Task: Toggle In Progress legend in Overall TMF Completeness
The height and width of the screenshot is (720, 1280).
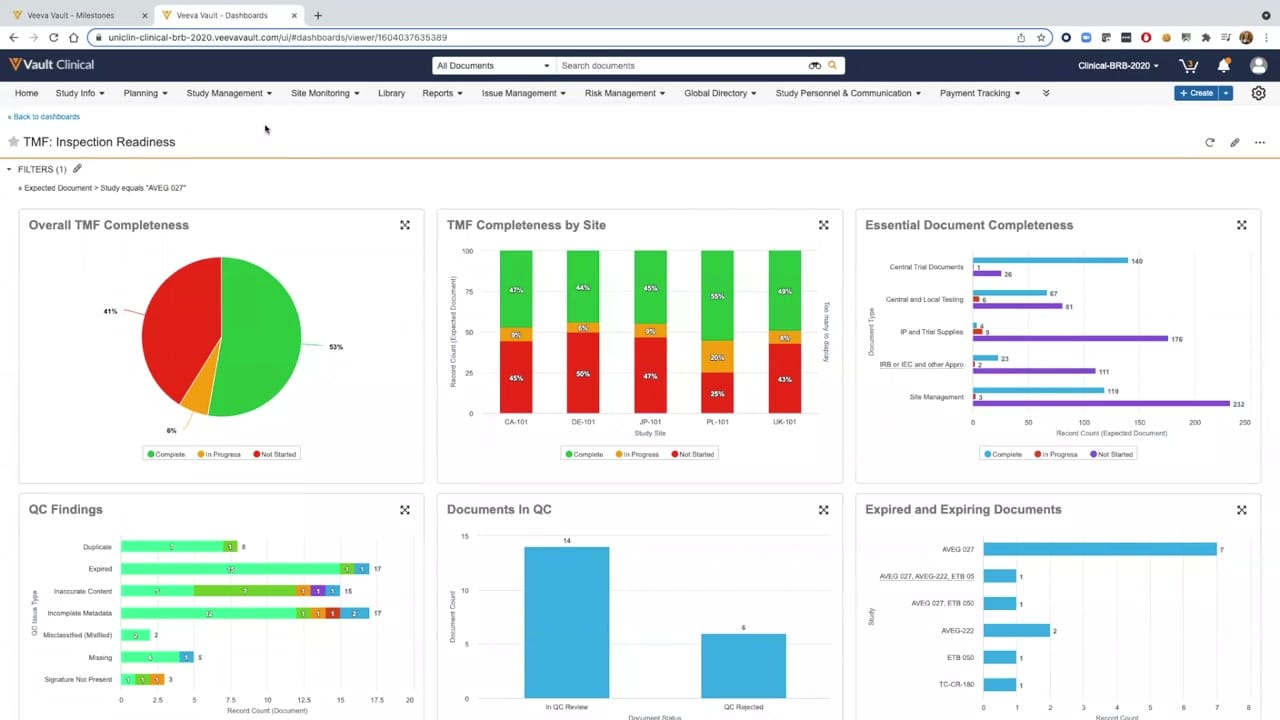Action: point(218,454)
